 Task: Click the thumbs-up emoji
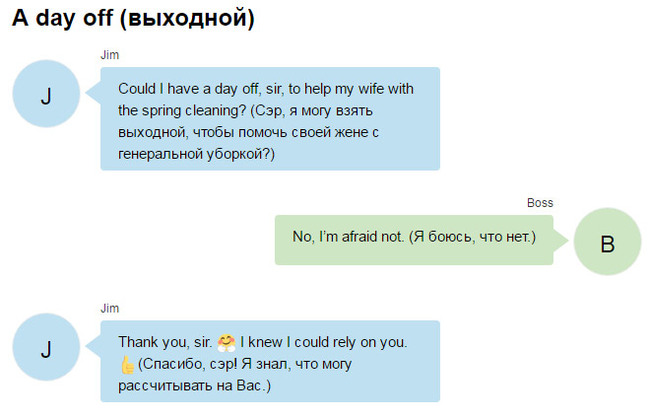[126, 364]
